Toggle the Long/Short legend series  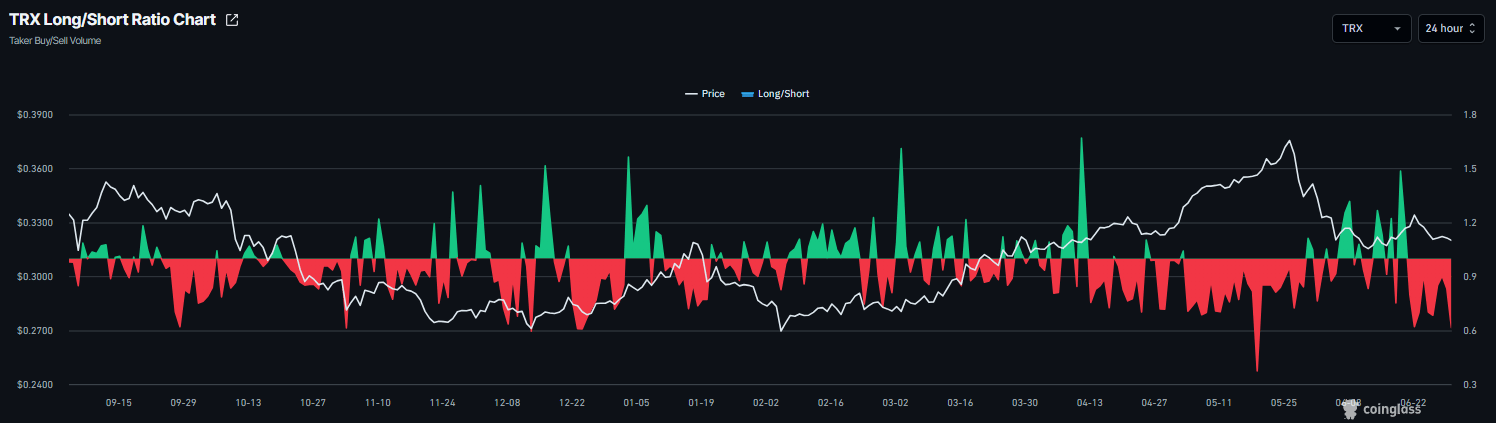(x=775, y=93)
